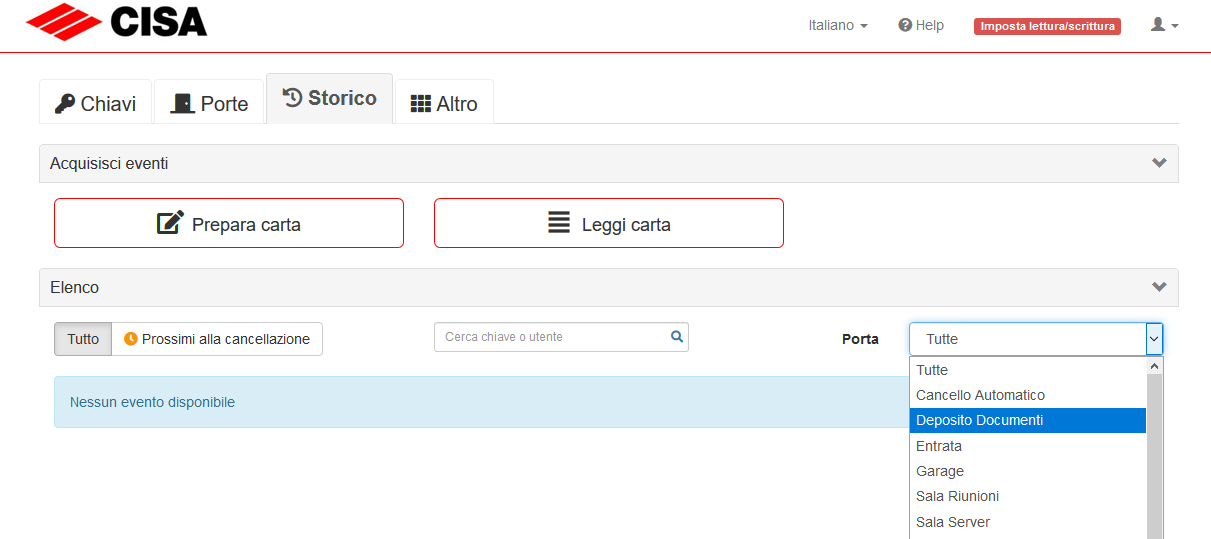Collapse the Elenco section chevron
Image resolution: width=1211 pixels, height=539 pixels.
click(1159, 287)
